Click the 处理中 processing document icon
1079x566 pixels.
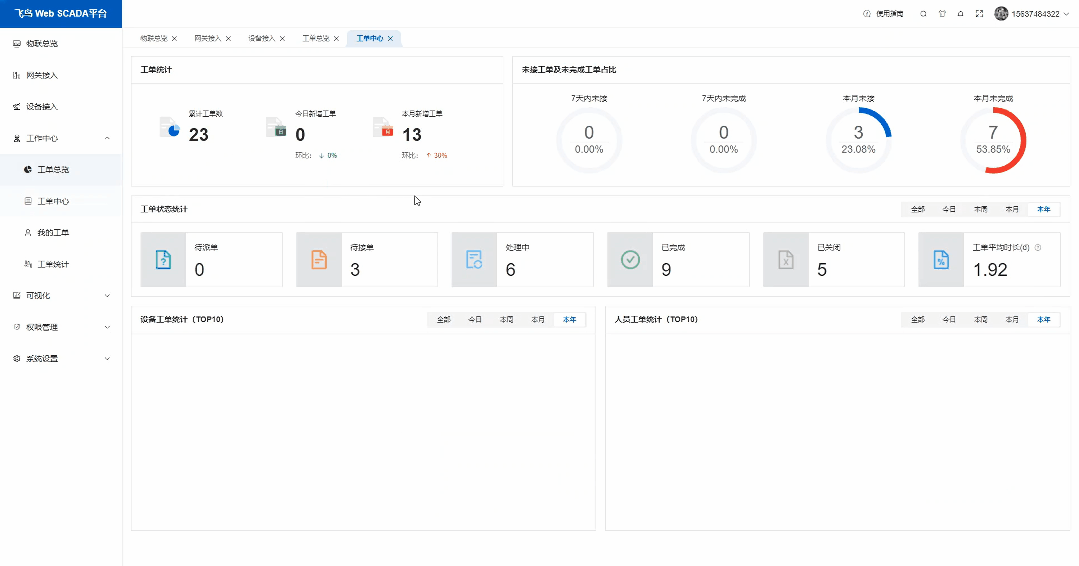474,259
